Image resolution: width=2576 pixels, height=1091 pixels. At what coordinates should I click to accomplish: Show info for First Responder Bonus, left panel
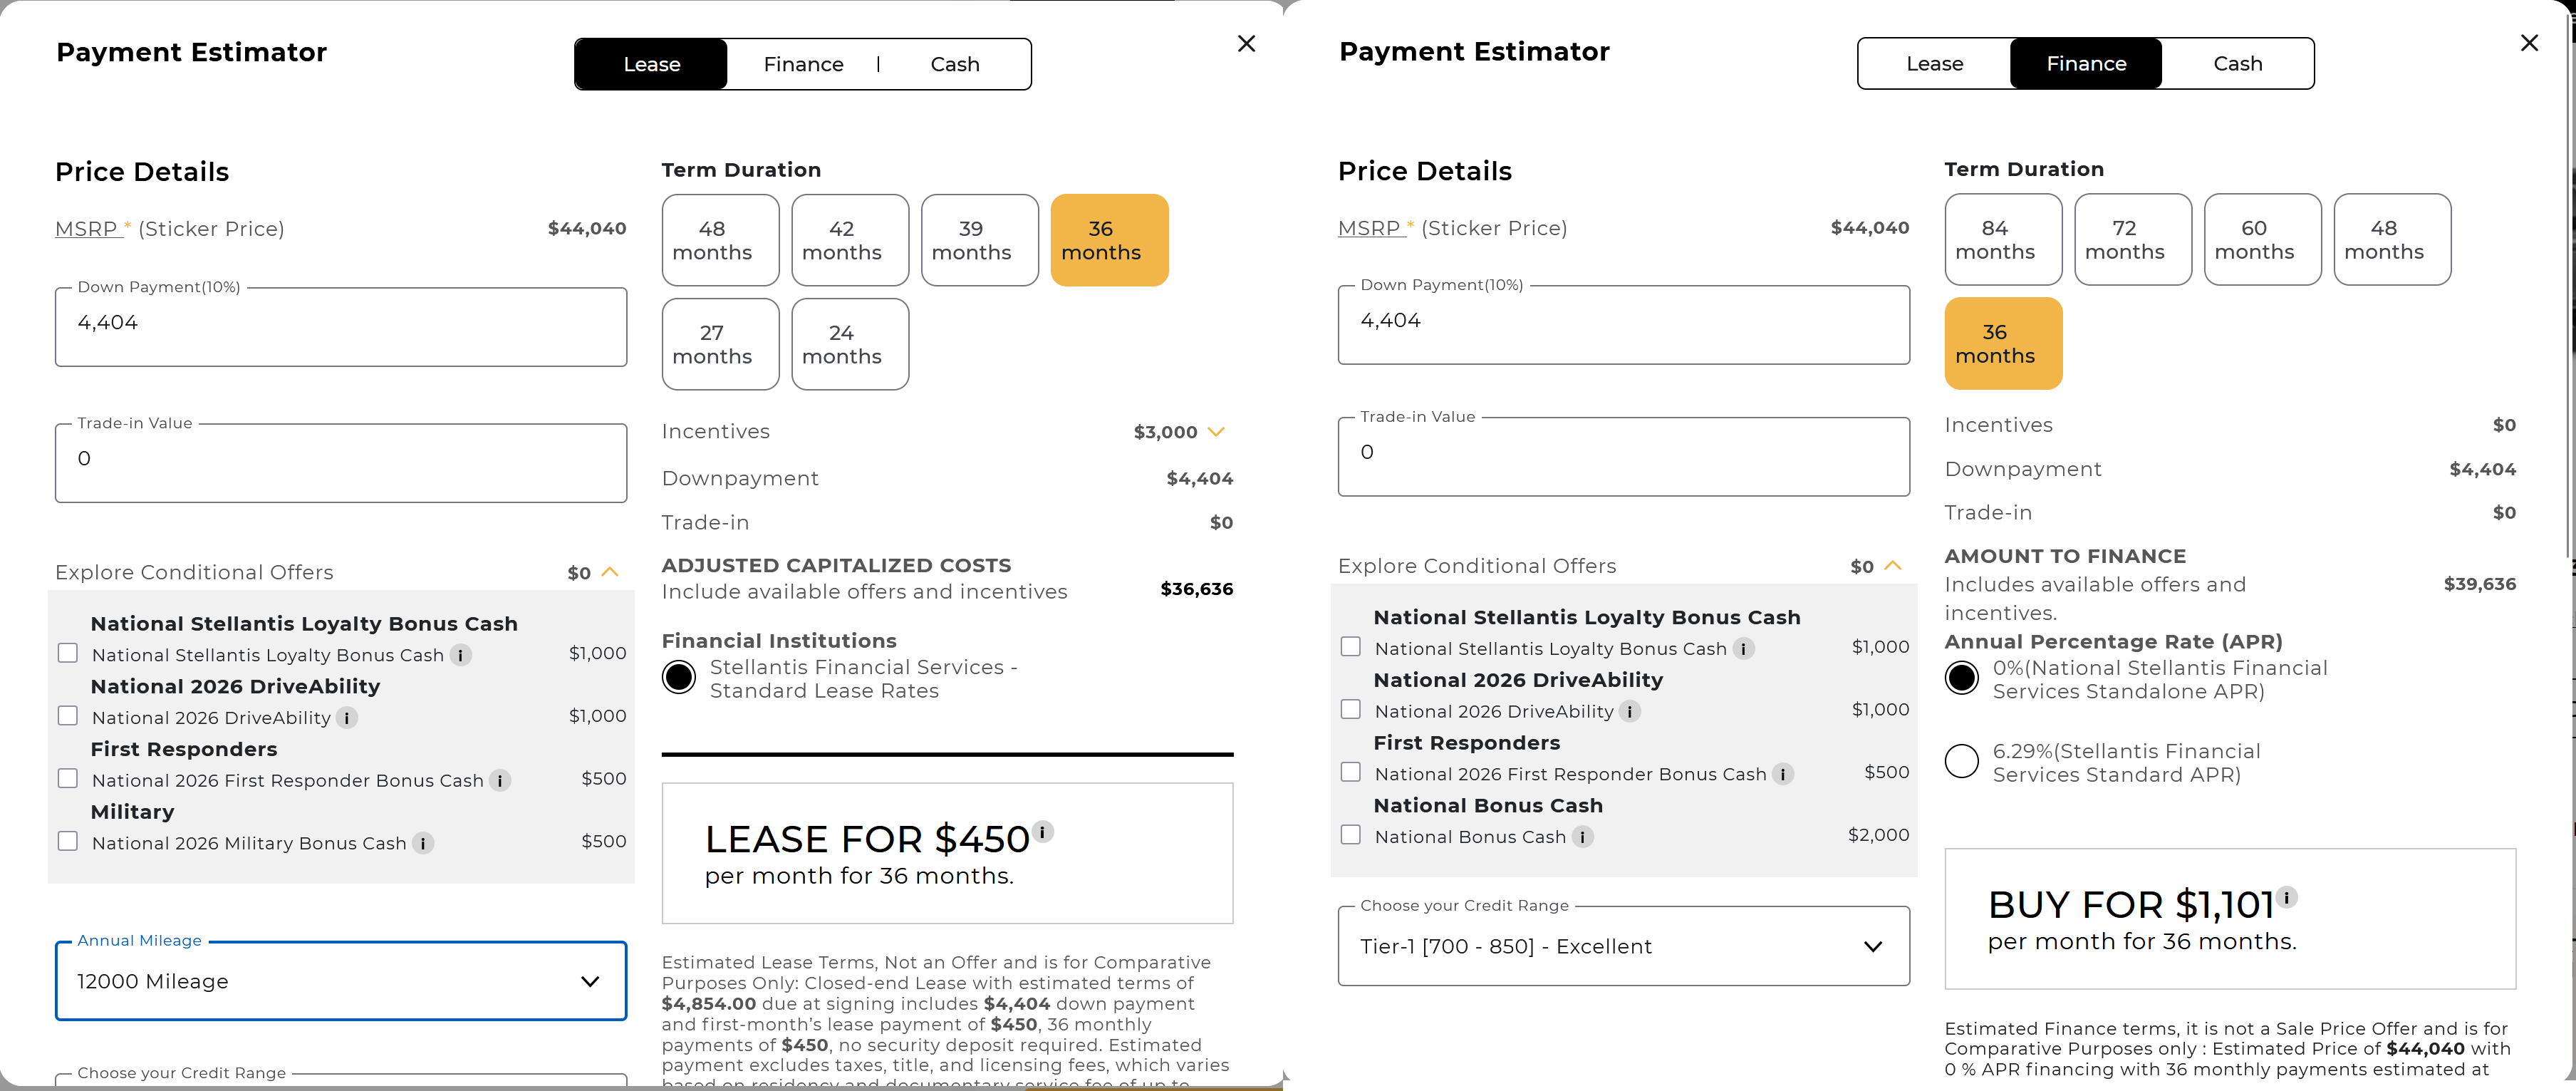coord(500,780)
